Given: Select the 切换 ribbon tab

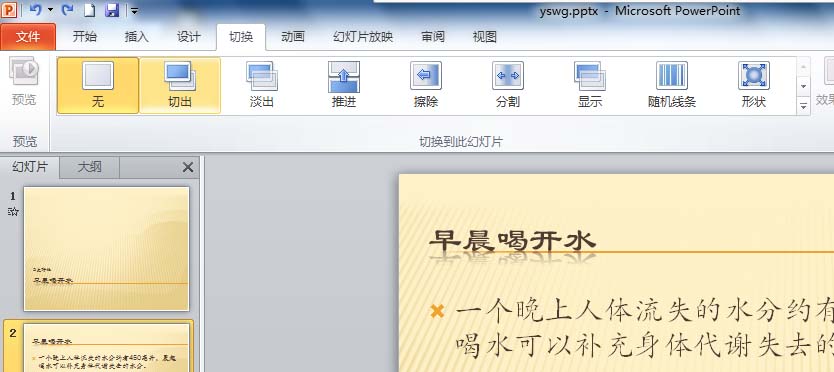Looking at the screenshot, I should [241, 37].
